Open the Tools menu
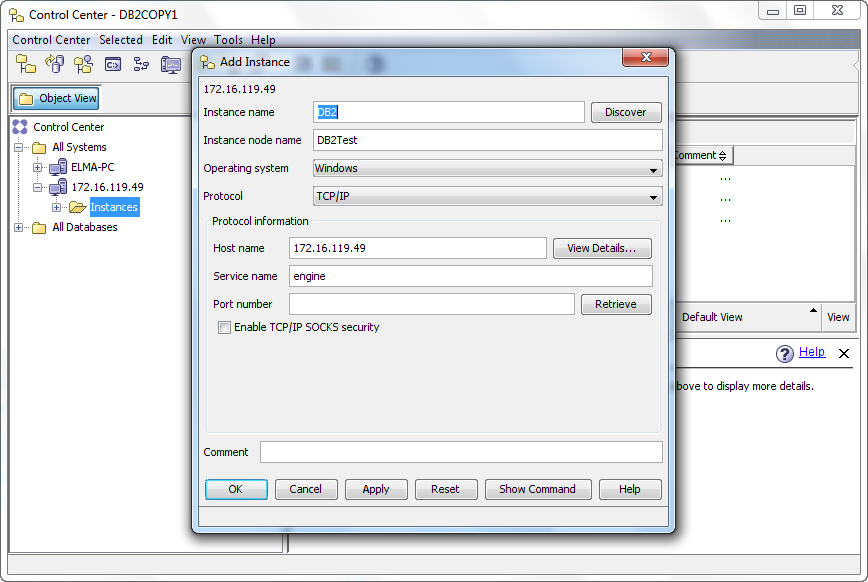Screen dimensions: 868x582 pyautogui.click(x=228, y=40)
